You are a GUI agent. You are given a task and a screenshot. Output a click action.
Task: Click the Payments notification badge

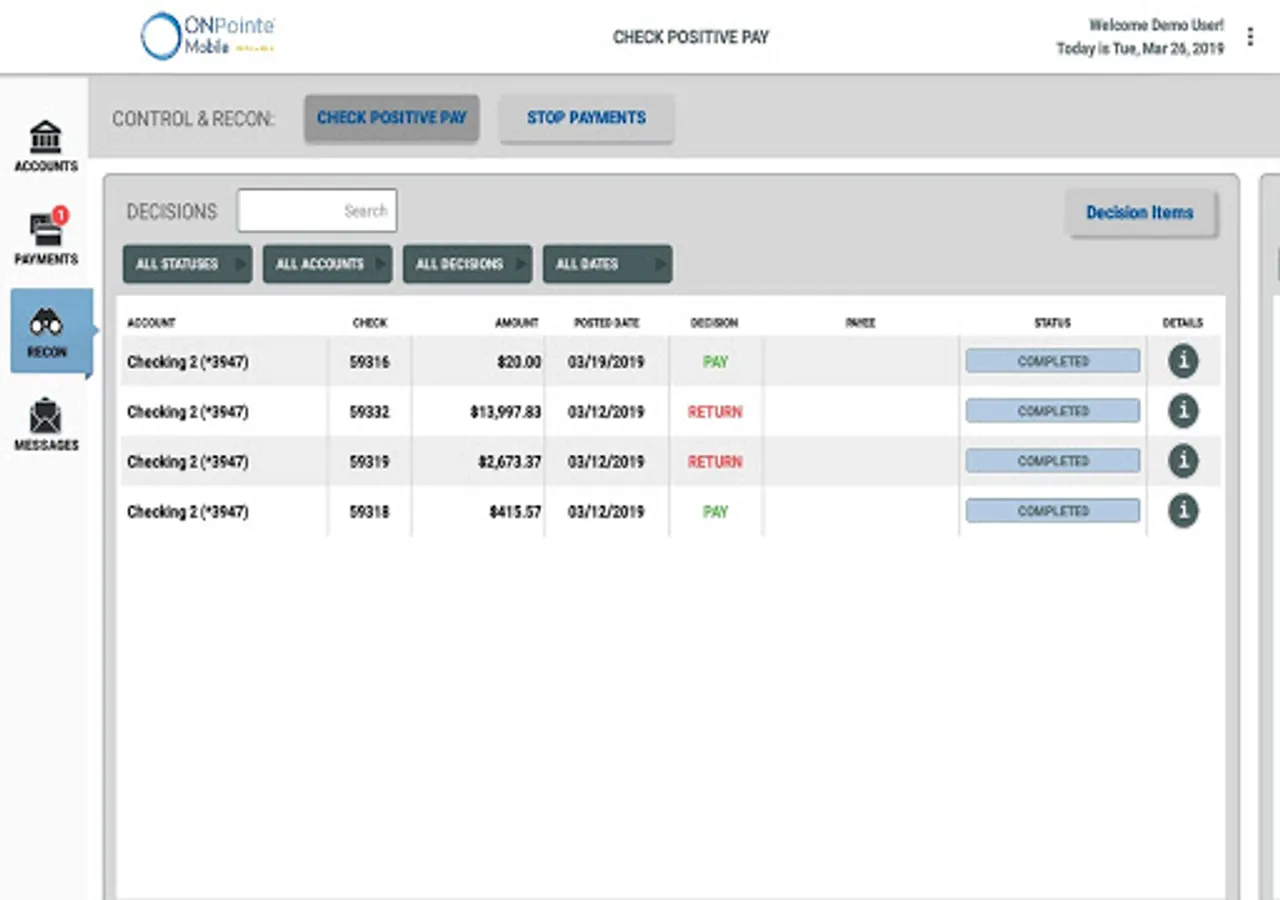pos(60,215)
